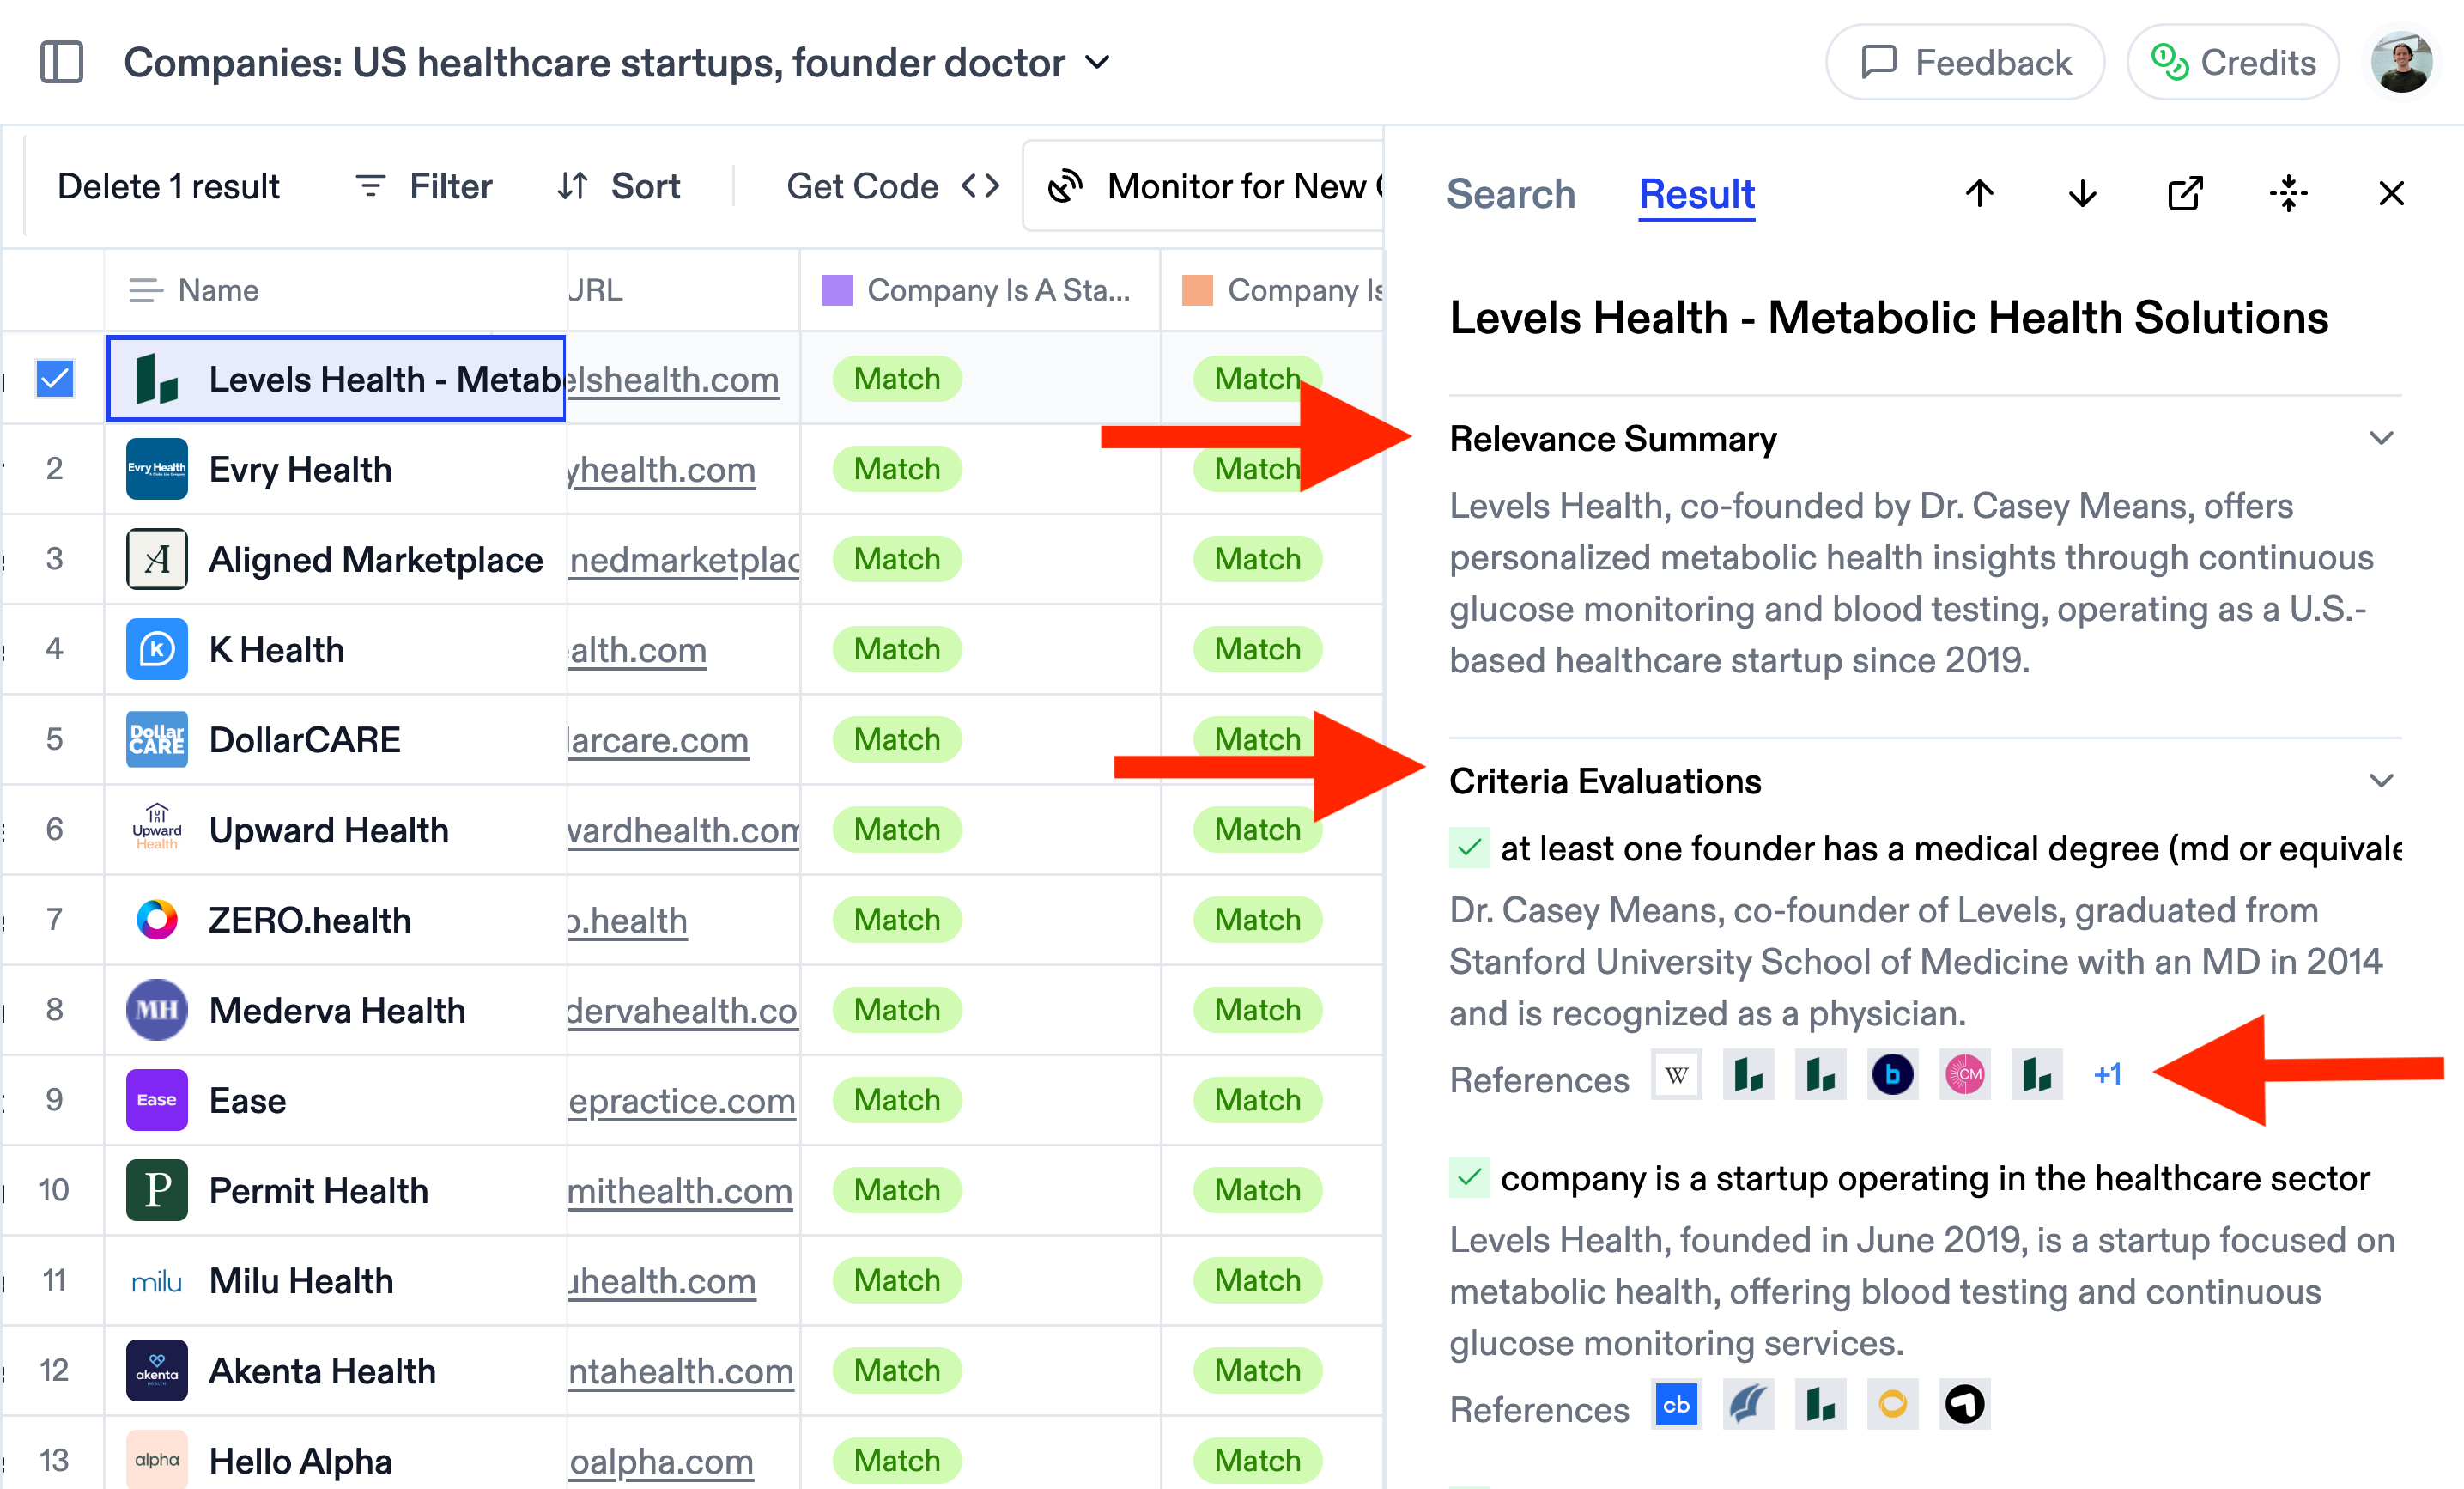Click the collapse-all sections icon
This screenshot has width=2464, height=1489.
2288,193
